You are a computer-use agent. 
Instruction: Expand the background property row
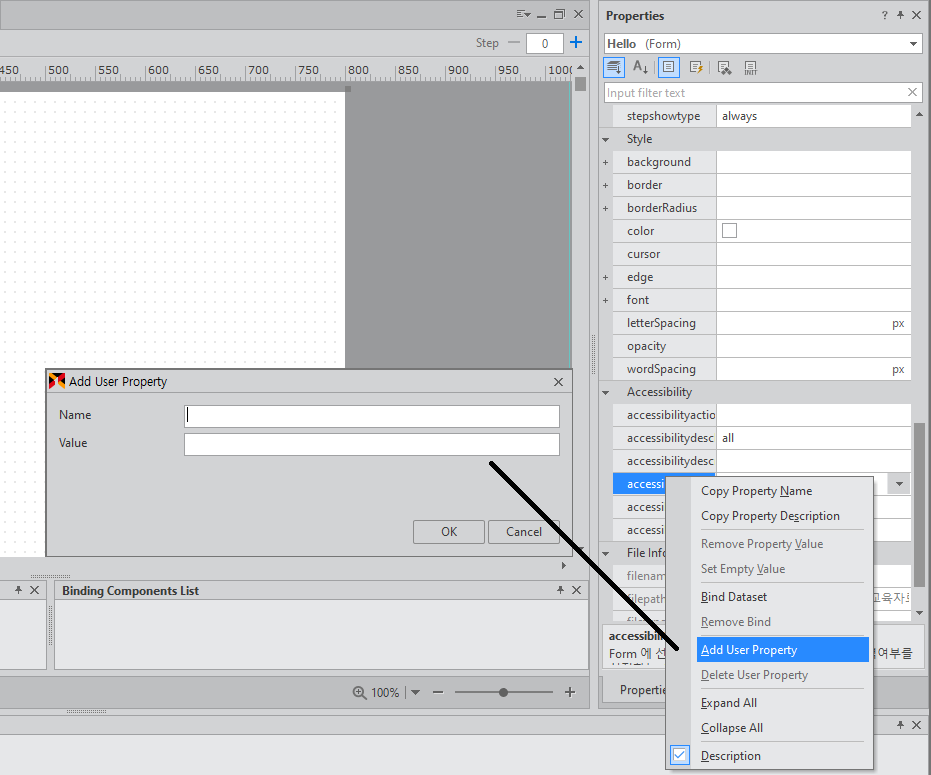pos(606,162)
